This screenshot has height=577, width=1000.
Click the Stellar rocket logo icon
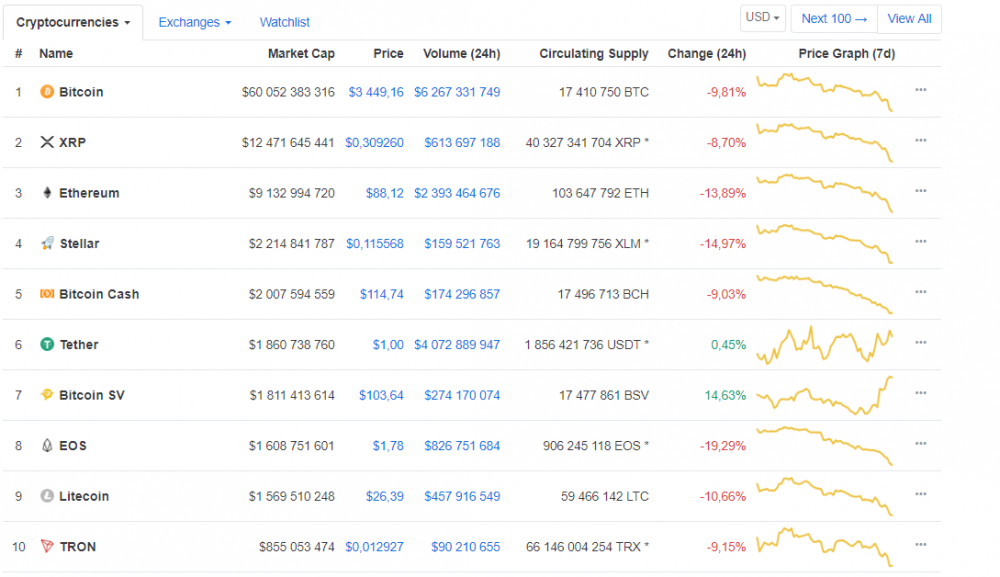pos(47,243)
